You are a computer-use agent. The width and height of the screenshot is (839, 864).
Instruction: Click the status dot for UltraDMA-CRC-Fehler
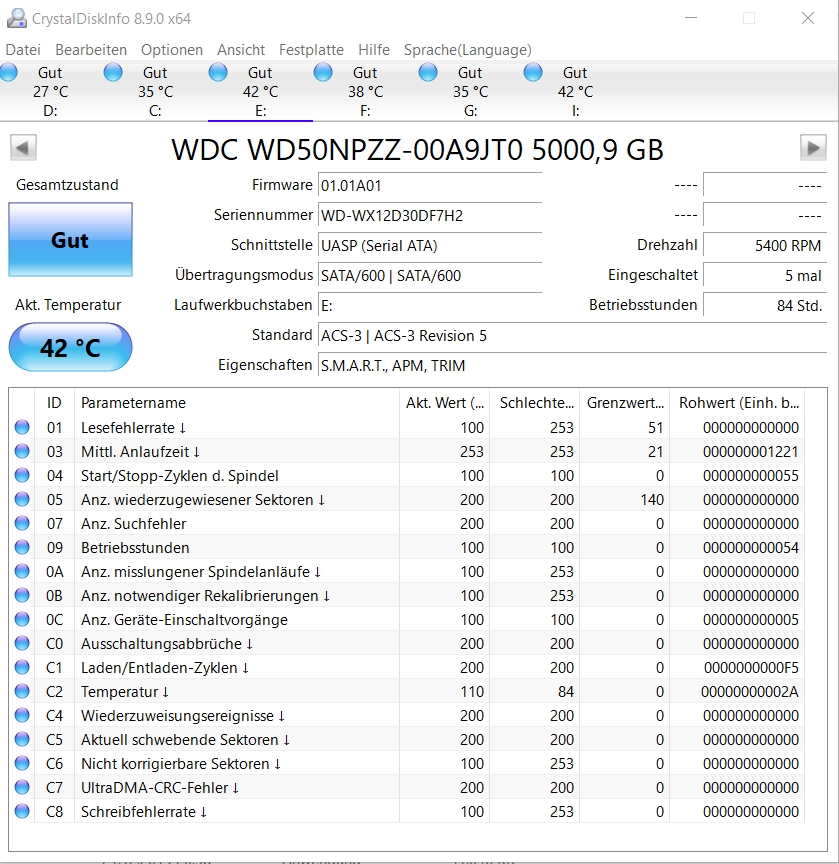click(22, 787)
